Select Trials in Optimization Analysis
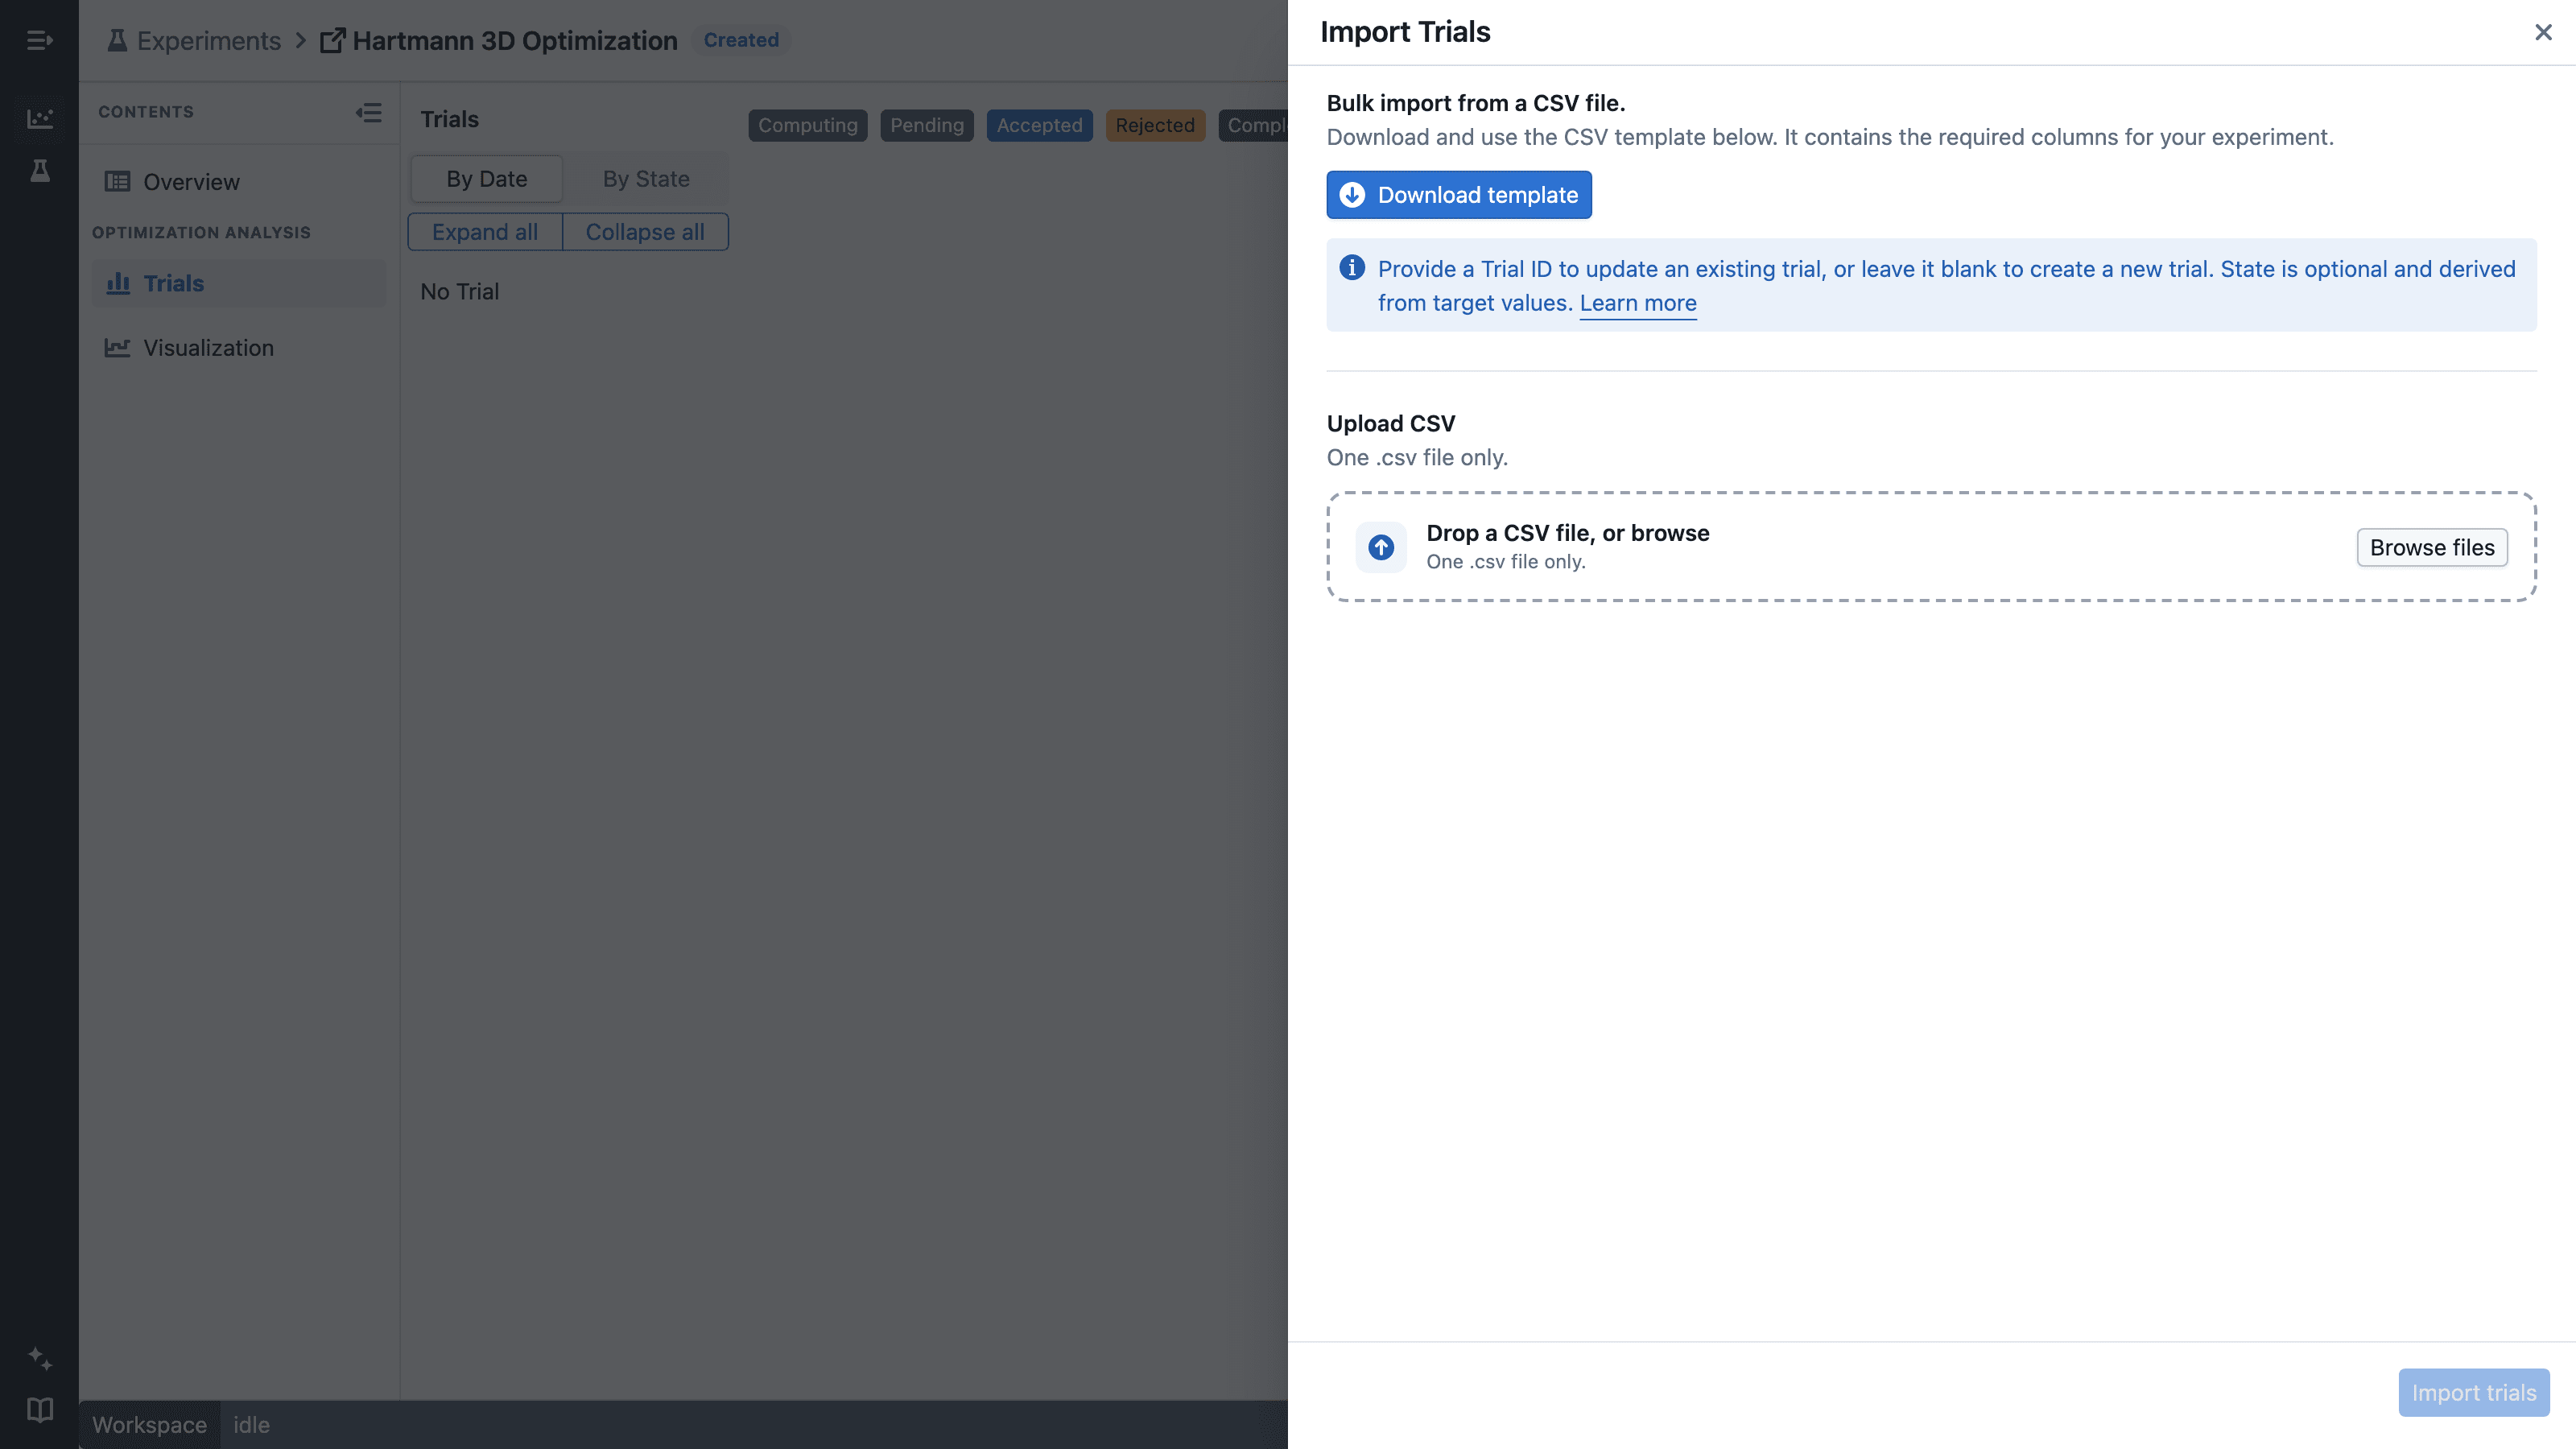The width and height of the screenshot is (2576, 1449). 238,283
